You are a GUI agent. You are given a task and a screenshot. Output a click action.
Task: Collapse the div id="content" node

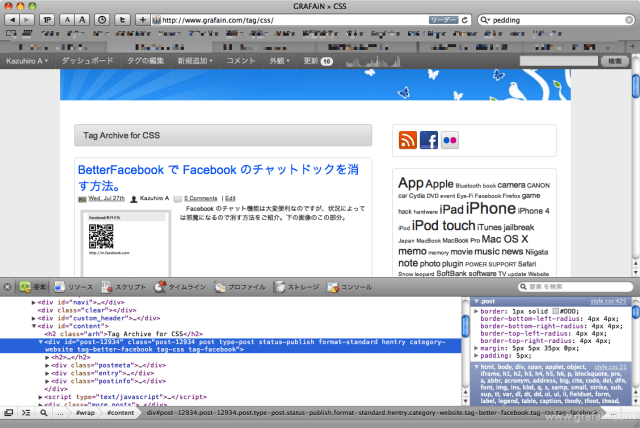tap(33, 326)
